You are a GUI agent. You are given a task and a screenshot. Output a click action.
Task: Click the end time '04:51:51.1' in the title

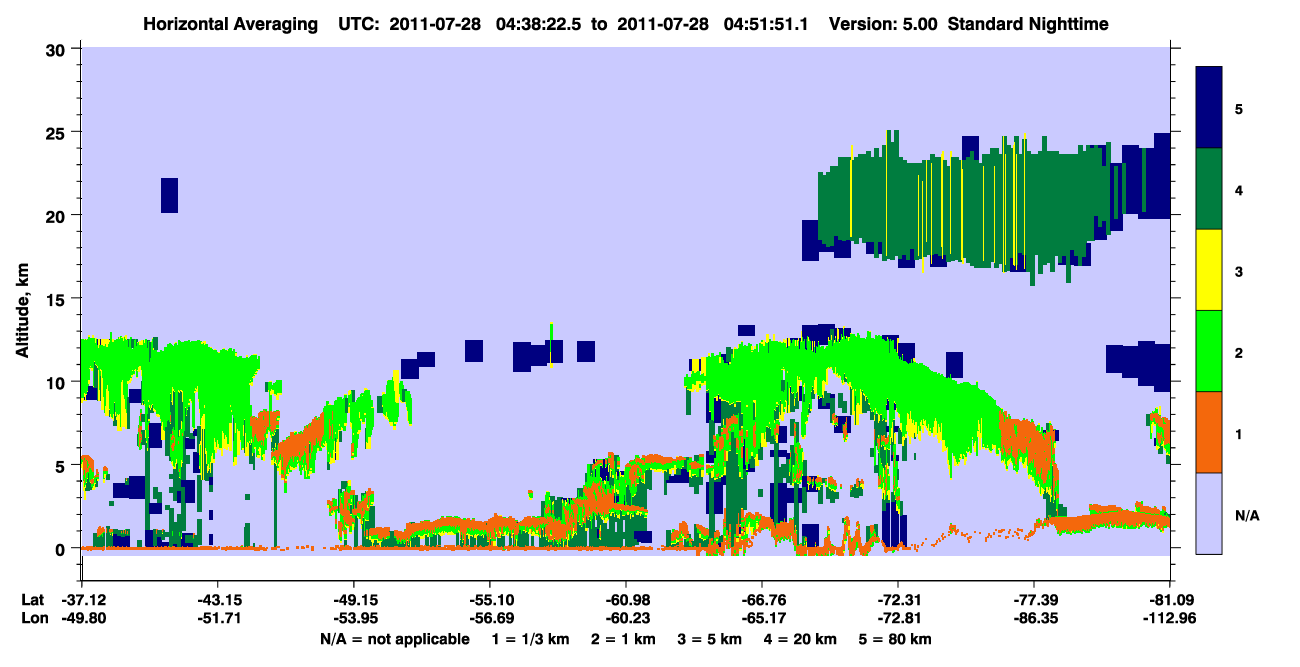(x=763, y=23)
